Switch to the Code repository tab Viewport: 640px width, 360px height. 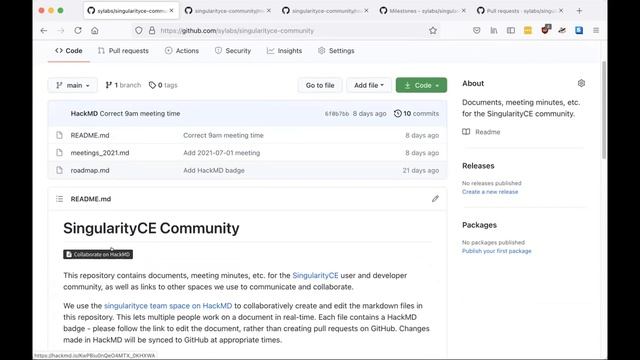click(69, 51)
